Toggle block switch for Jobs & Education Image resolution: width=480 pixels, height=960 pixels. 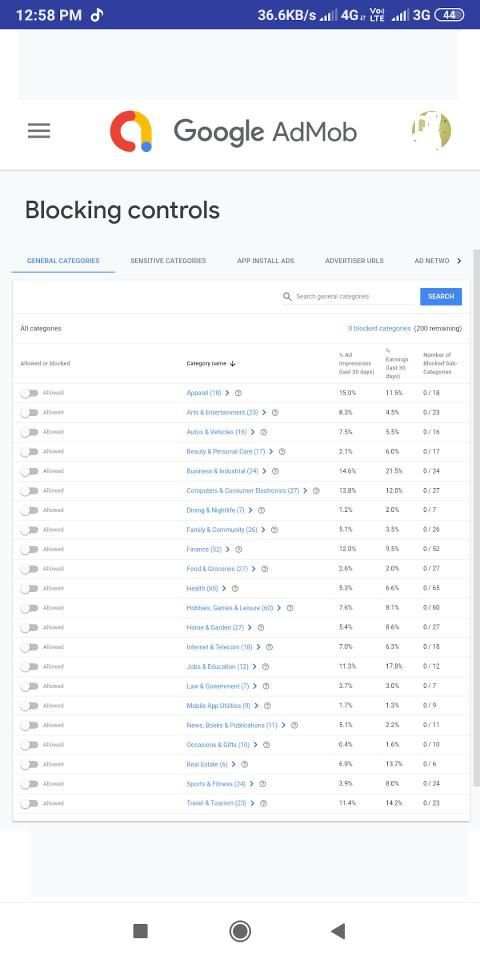pos(29,667)
